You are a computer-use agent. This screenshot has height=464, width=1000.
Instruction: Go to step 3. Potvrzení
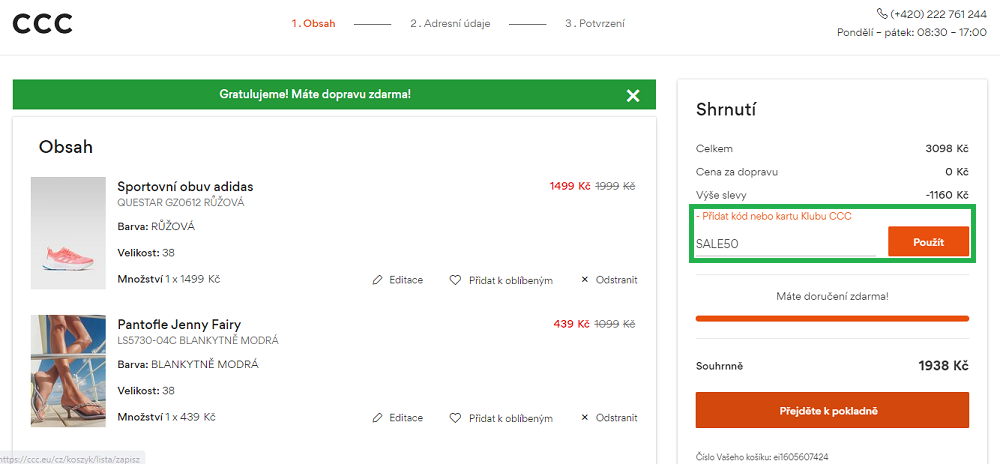[595, 24]
